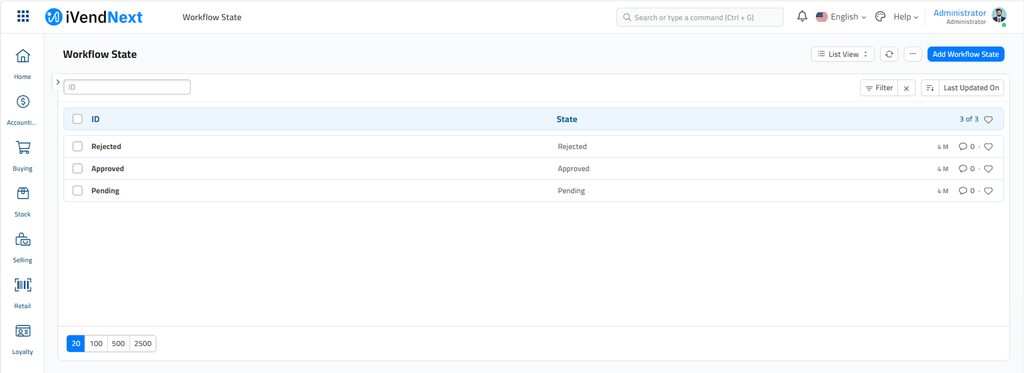
Task: Like the Pending row heart
Action: click(988, 191)
